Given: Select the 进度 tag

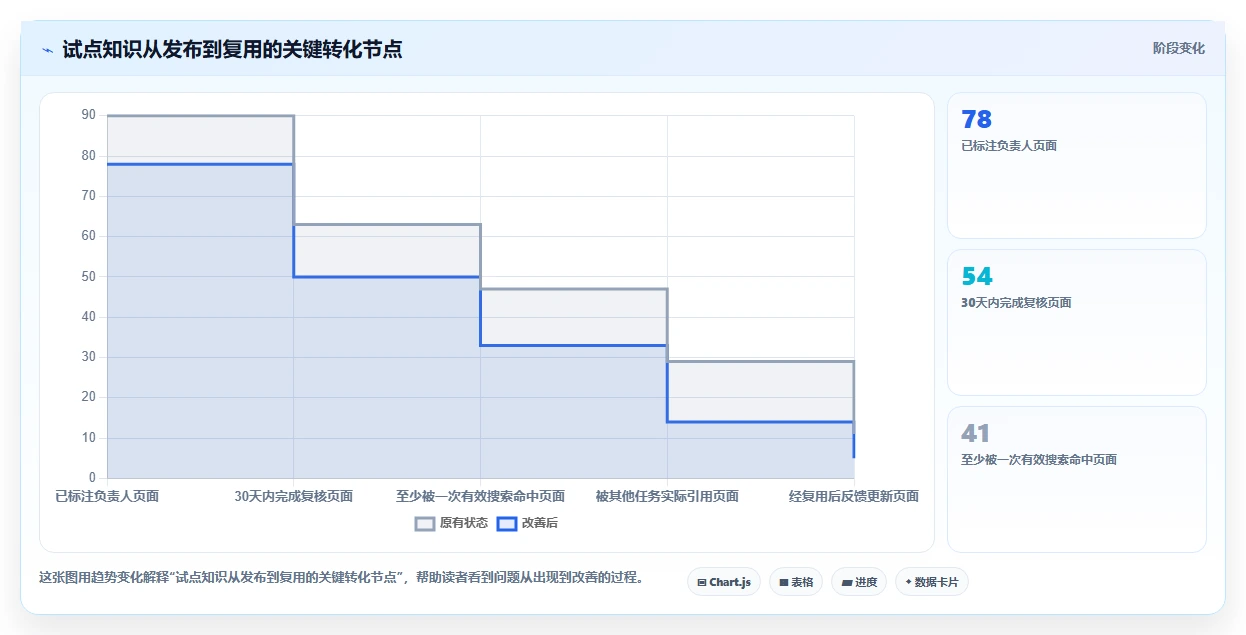Looking at the screenshot, I should pyautogui.click(x=859, y=582).
